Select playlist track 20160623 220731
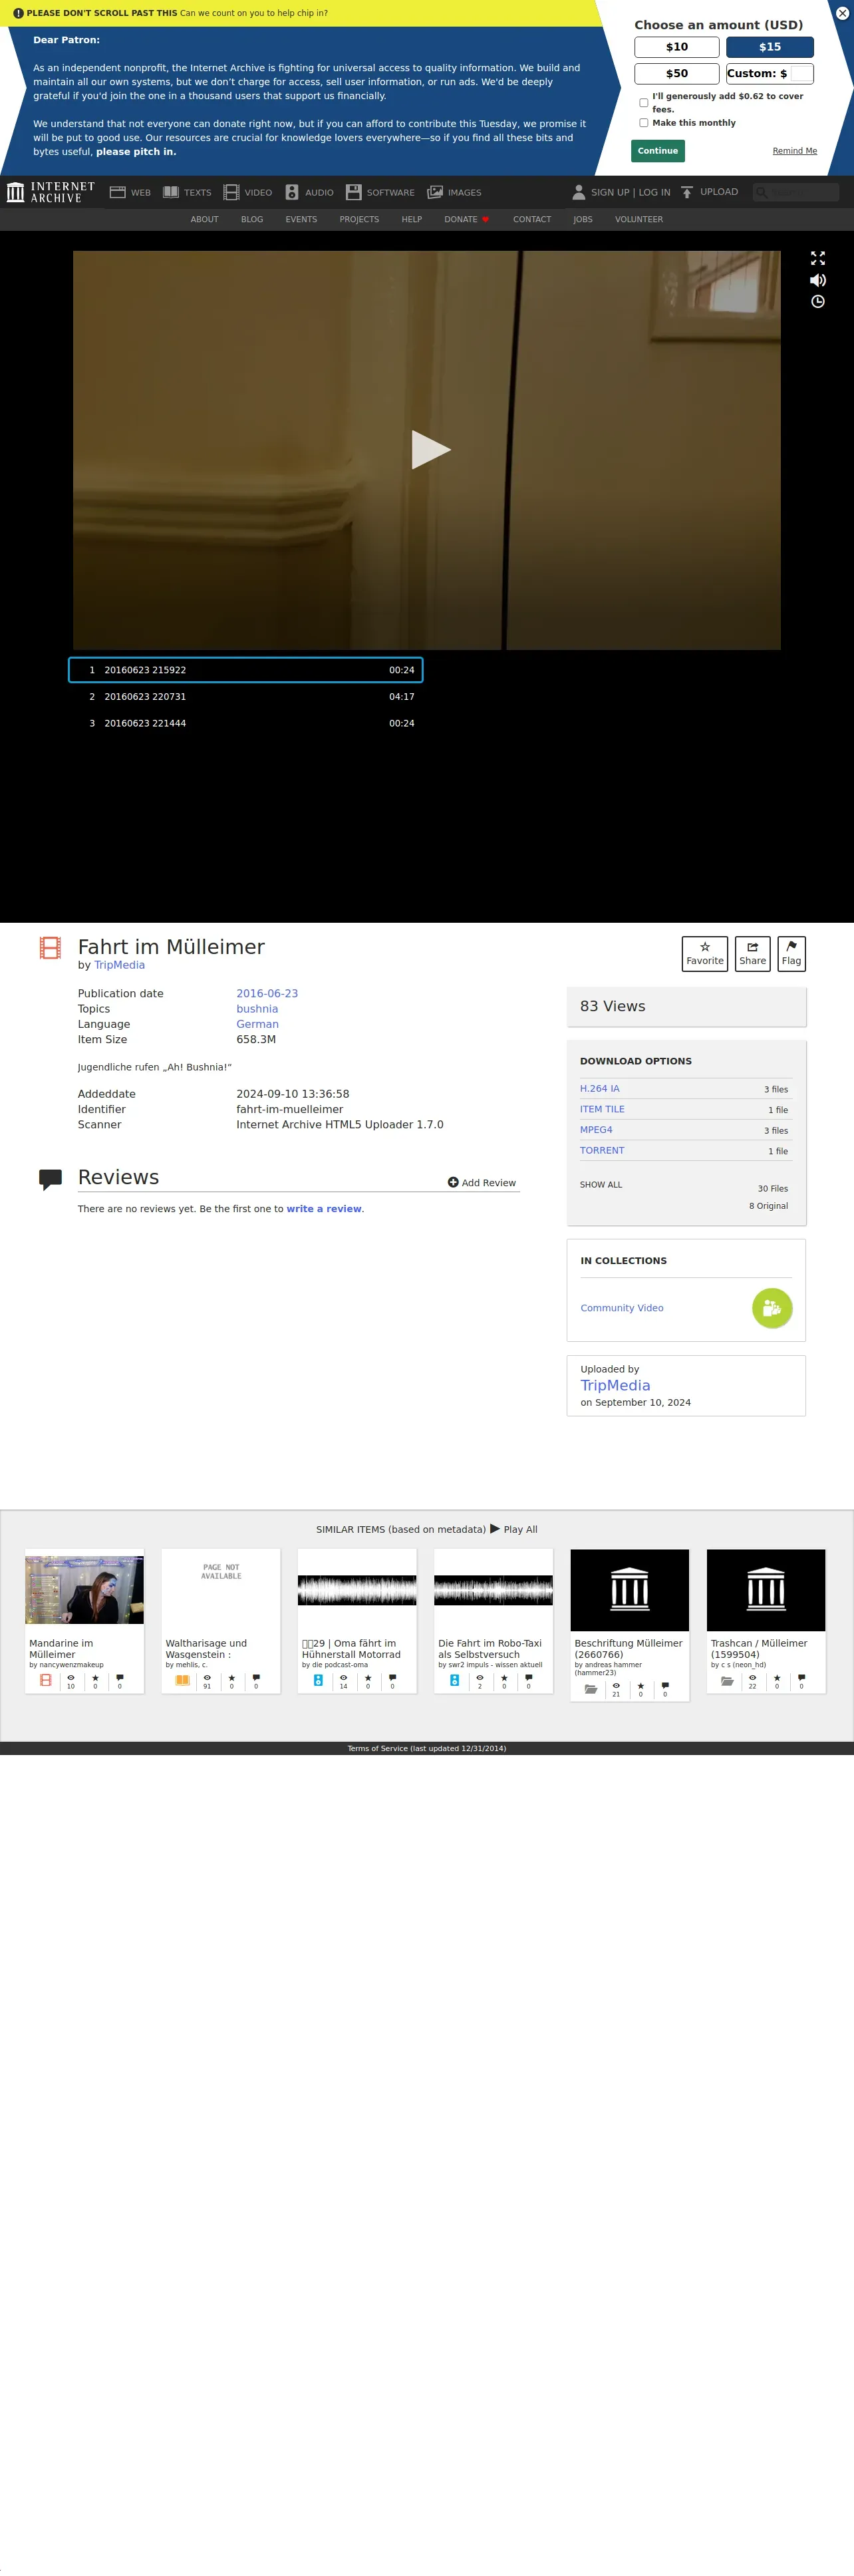 coord(246,697)
